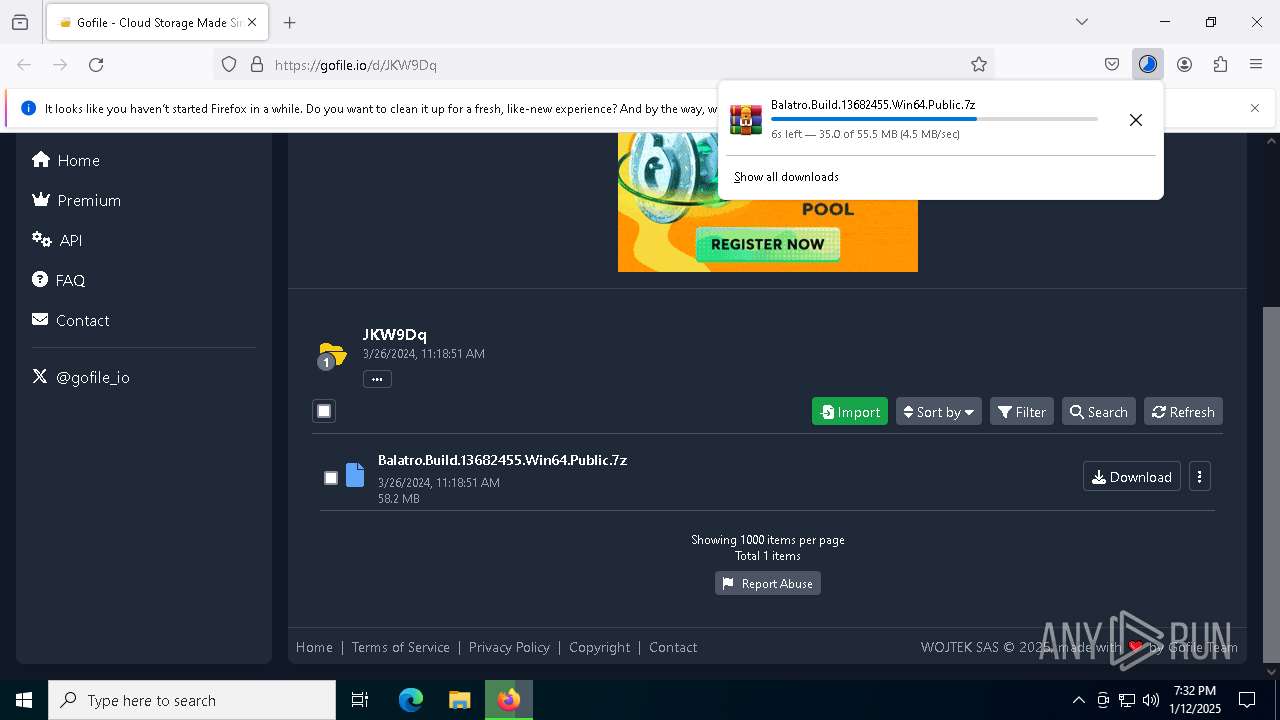The image size is (1280, 720).
Task: Open the Firefox account icon
Action: click(x=1184, y=65)
